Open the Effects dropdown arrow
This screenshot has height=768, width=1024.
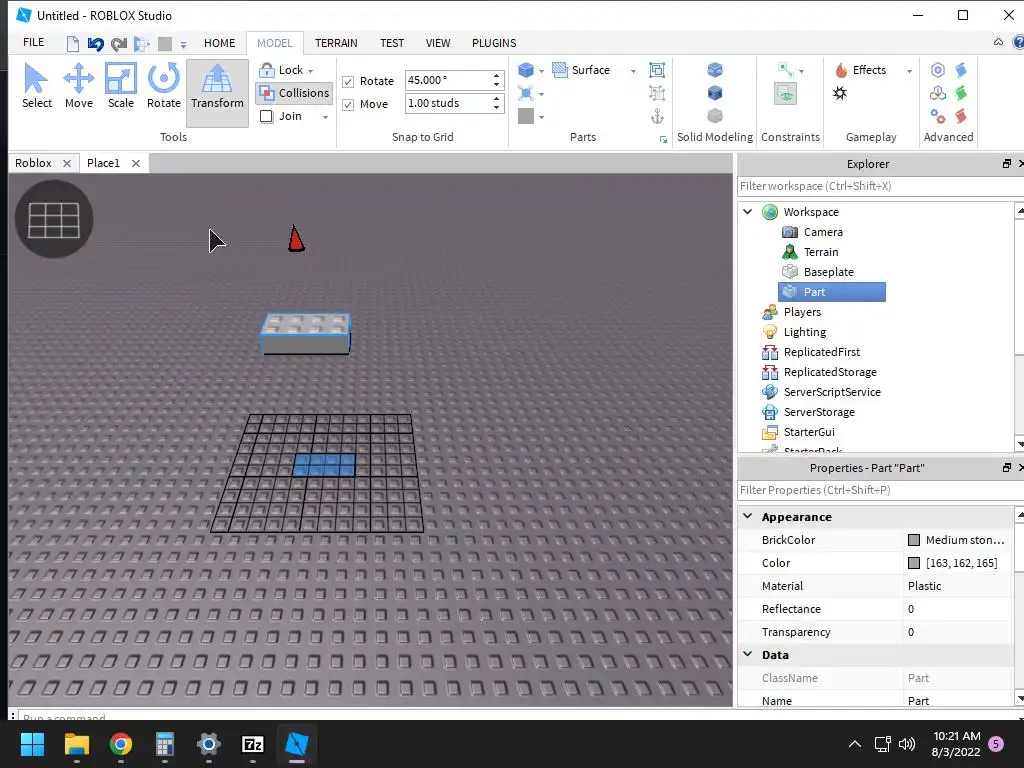point(909,71)
